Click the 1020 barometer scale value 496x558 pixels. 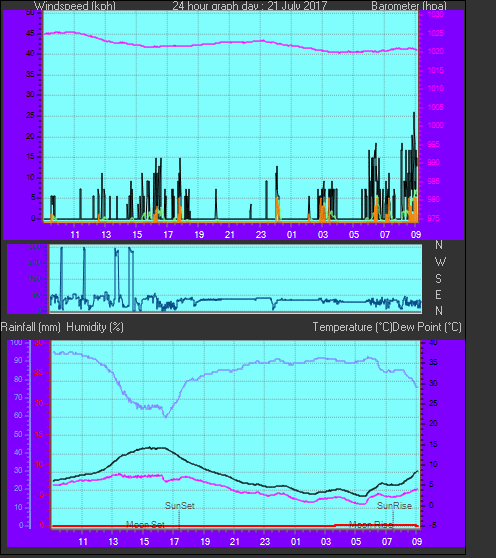tap(436, 52)
